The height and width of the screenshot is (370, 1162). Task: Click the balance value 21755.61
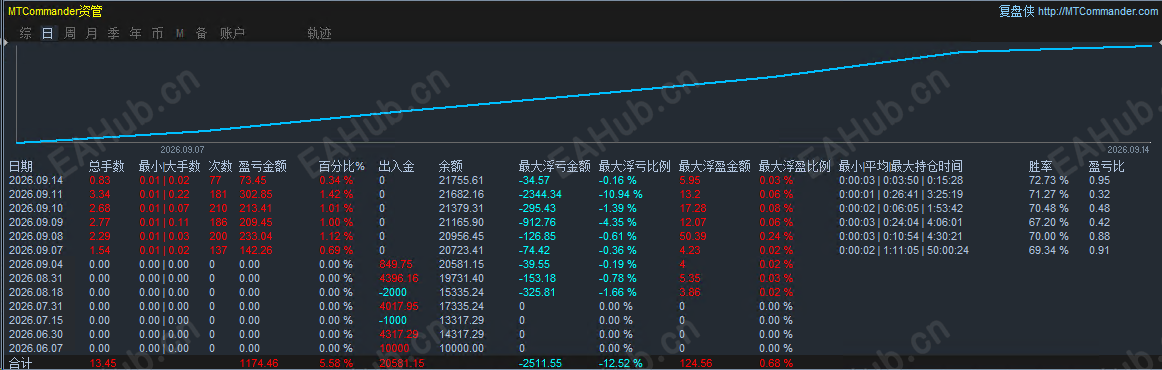(x=461, y=180)
